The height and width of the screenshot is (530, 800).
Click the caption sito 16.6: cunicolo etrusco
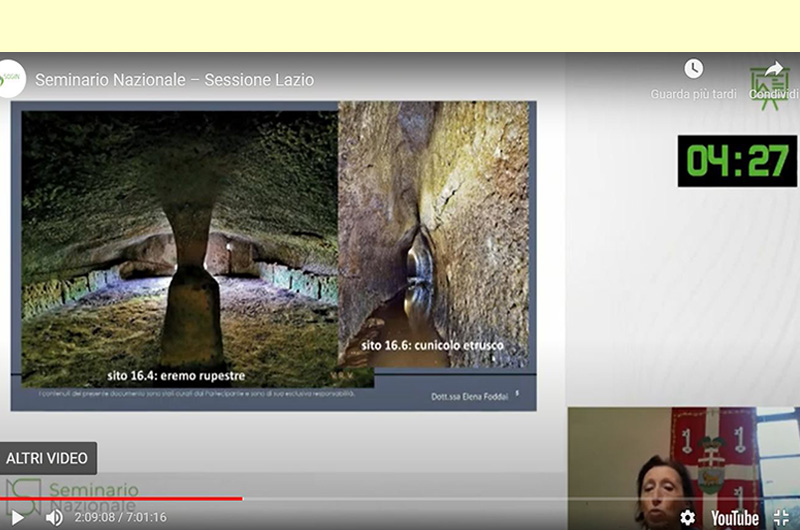click(431, 346)
